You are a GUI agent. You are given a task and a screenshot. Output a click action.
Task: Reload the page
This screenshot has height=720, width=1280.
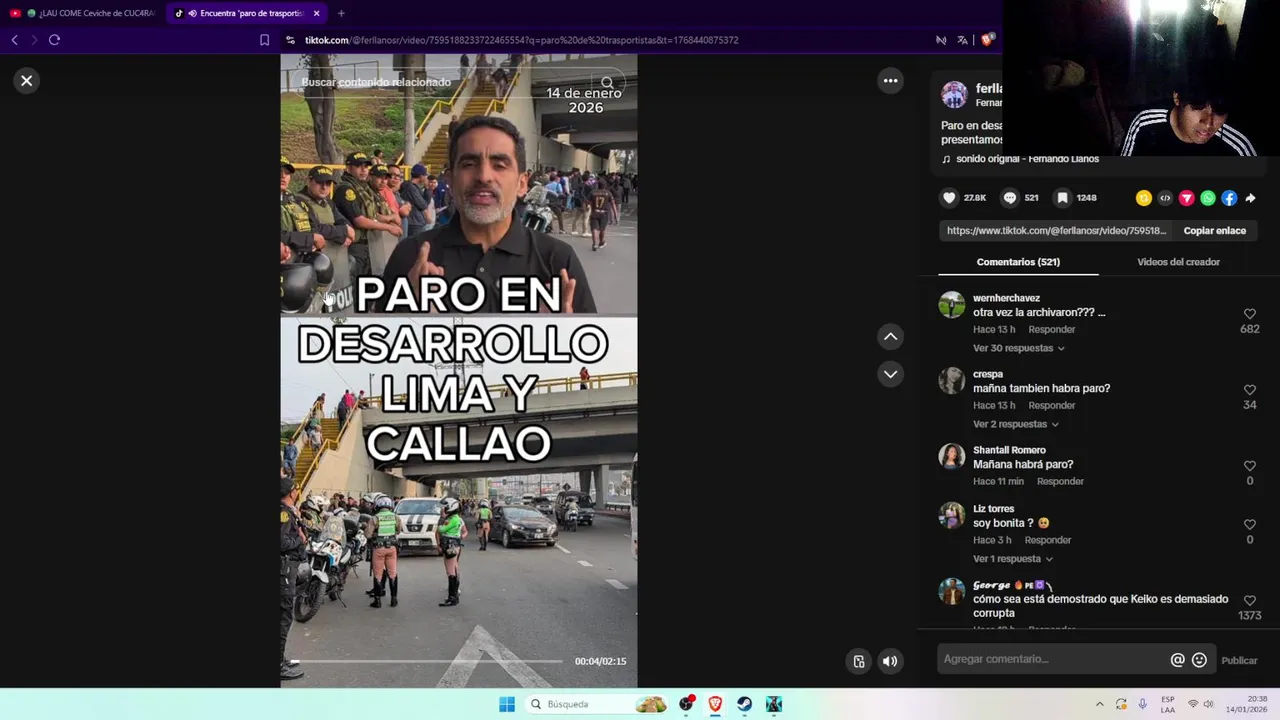(x=54, y=40)
